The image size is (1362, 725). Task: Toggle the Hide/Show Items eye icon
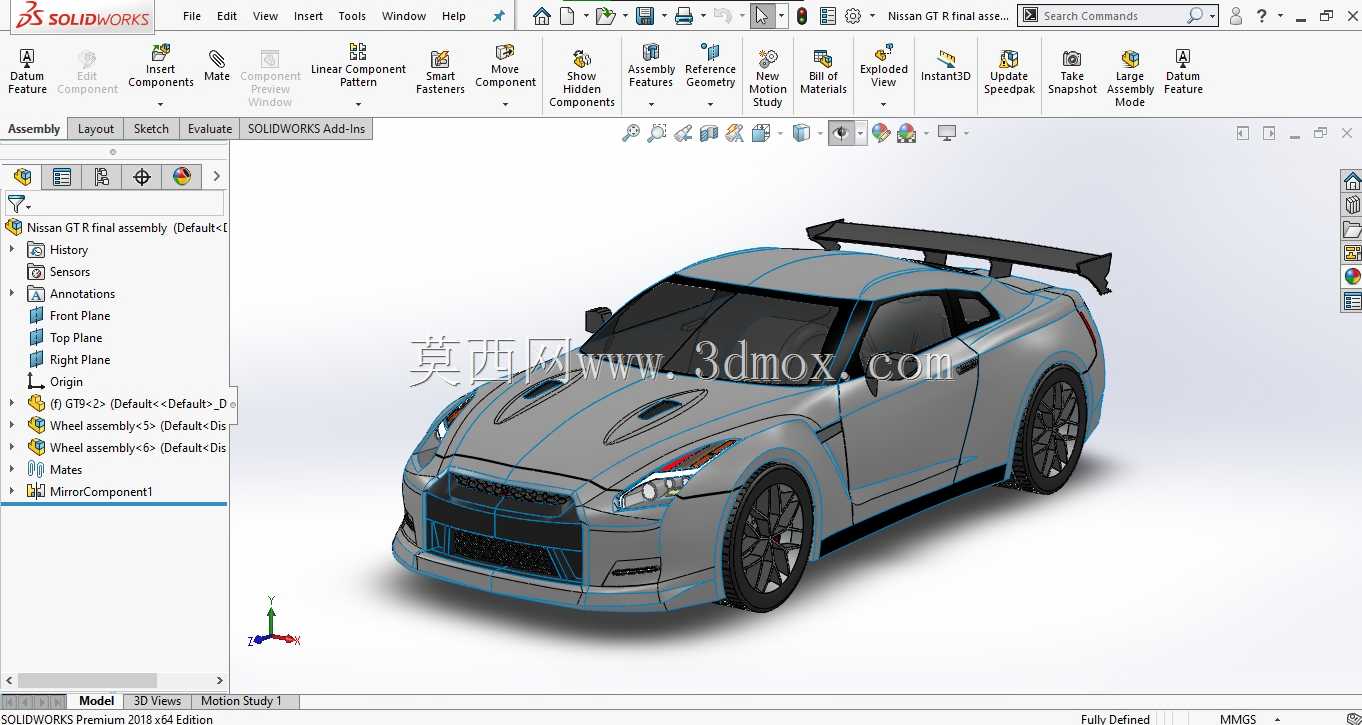(x=841, y=133)
